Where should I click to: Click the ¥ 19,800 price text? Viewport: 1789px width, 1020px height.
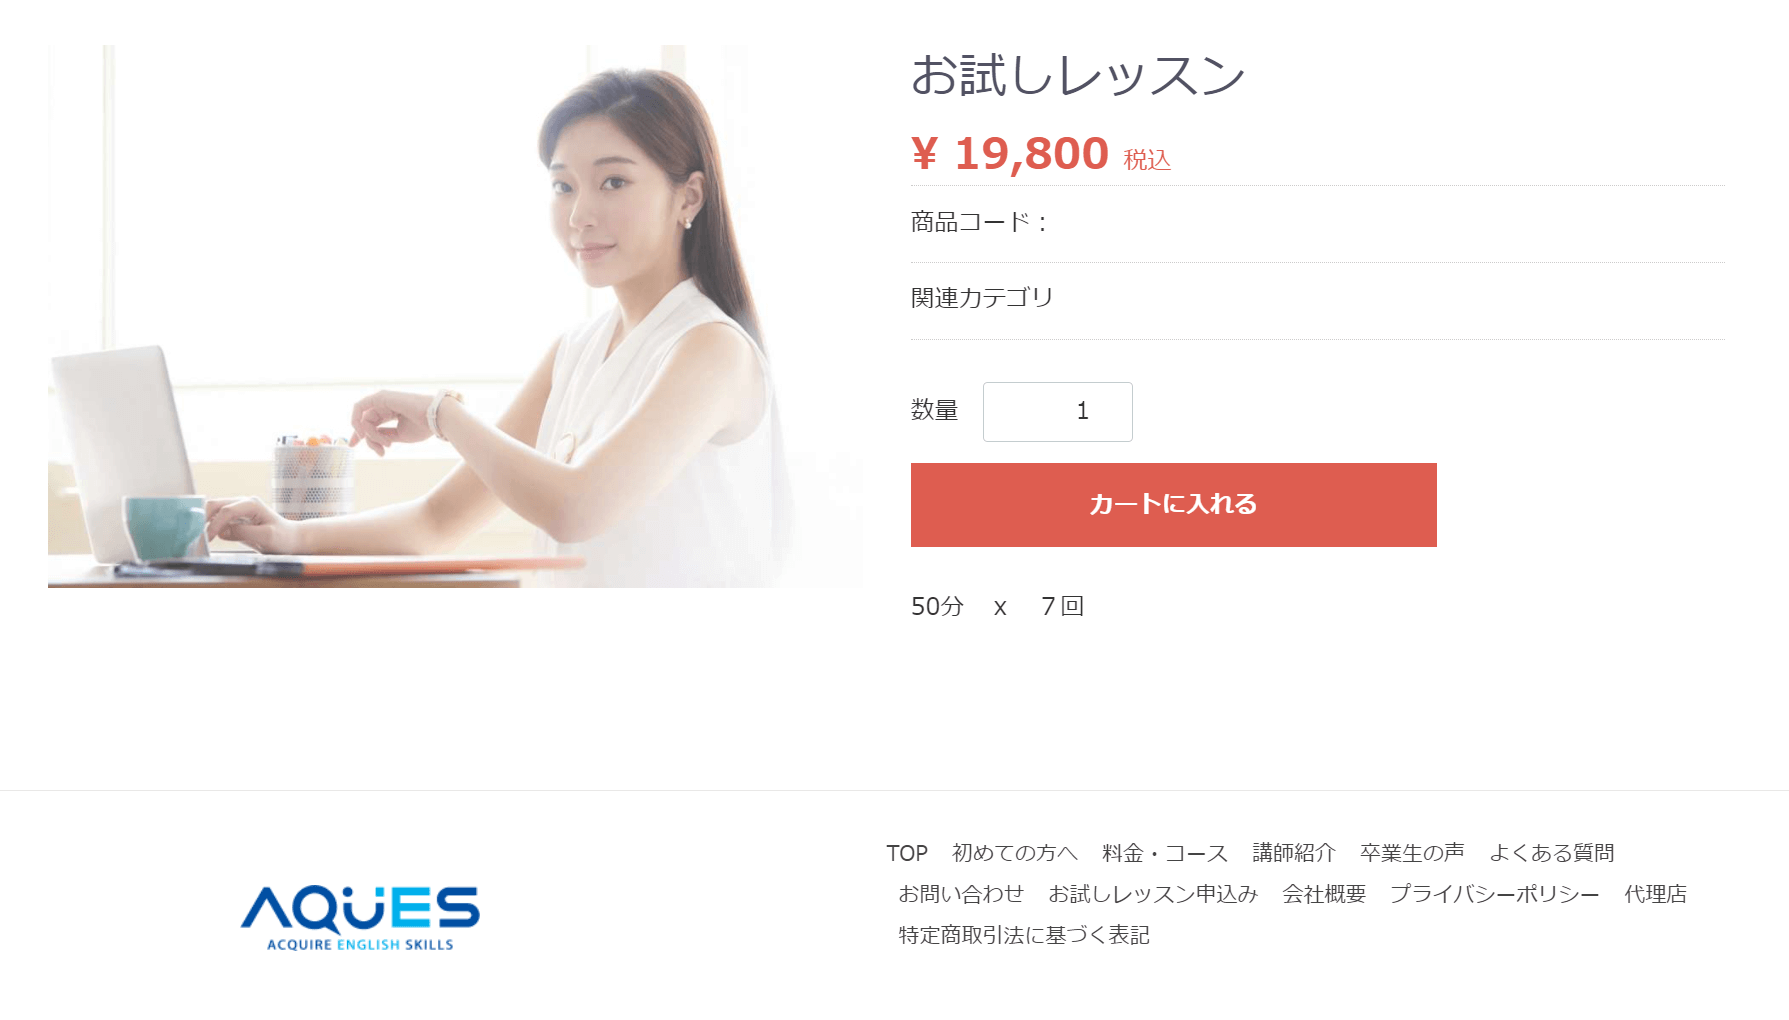pos(1010,154)
